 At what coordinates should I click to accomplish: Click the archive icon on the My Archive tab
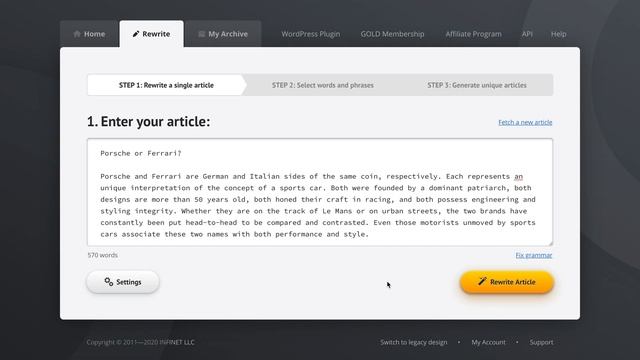click(201, 34)
